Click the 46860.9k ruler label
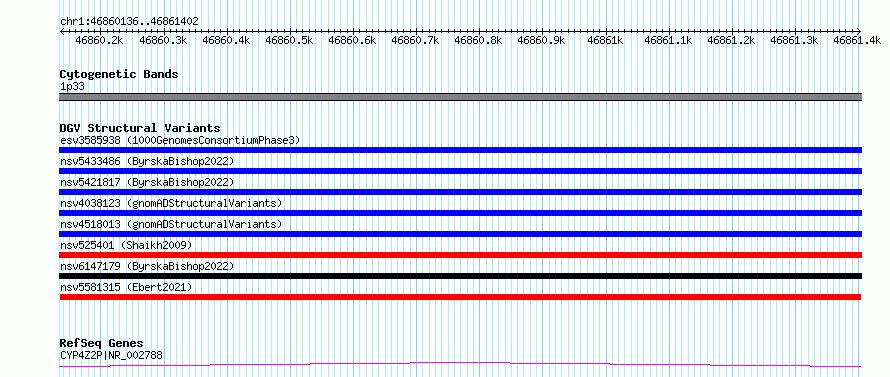Viewport: 890px width, 377px height. coord(542,40)
